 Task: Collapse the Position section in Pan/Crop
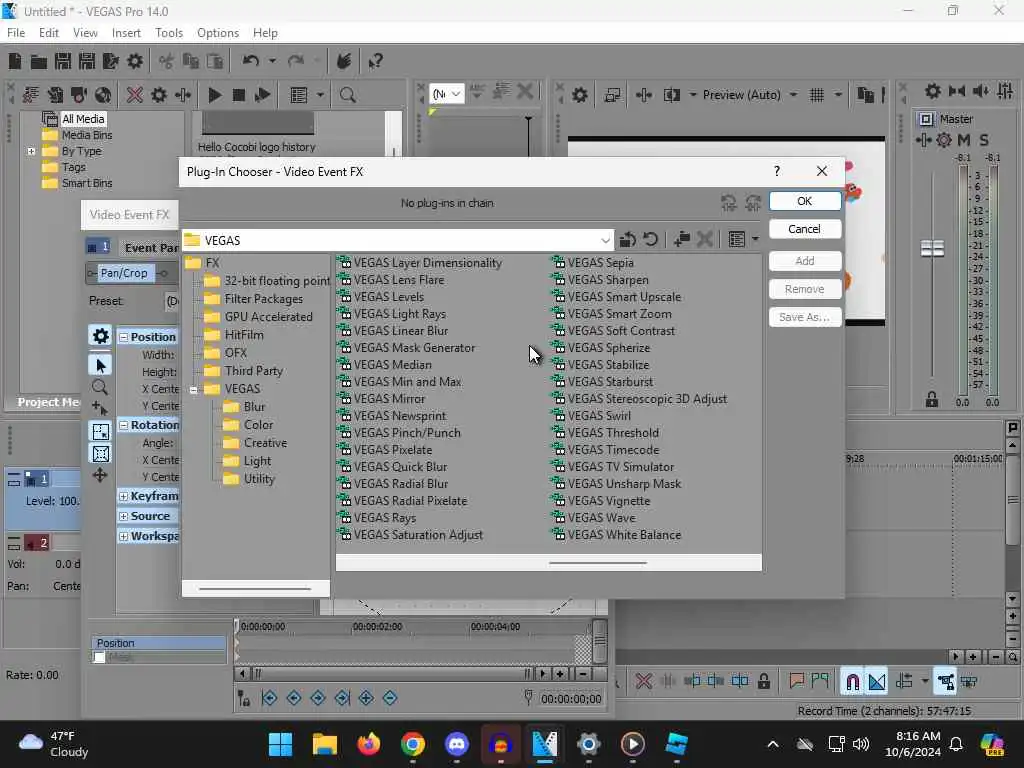coord(123,337)
